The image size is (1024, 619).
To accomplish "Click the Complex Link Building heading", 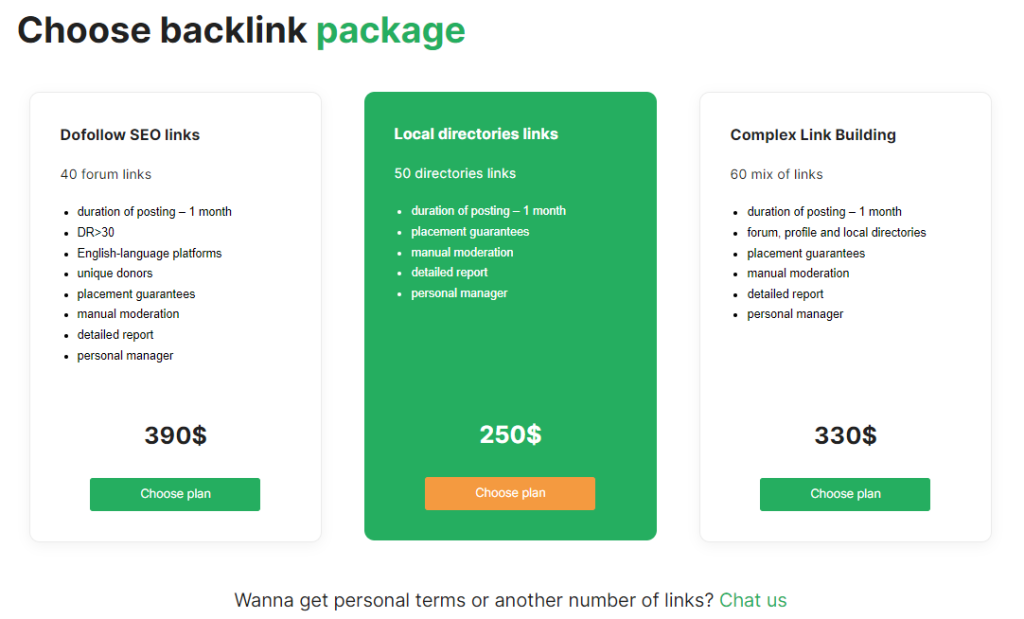I will (813, 135).
